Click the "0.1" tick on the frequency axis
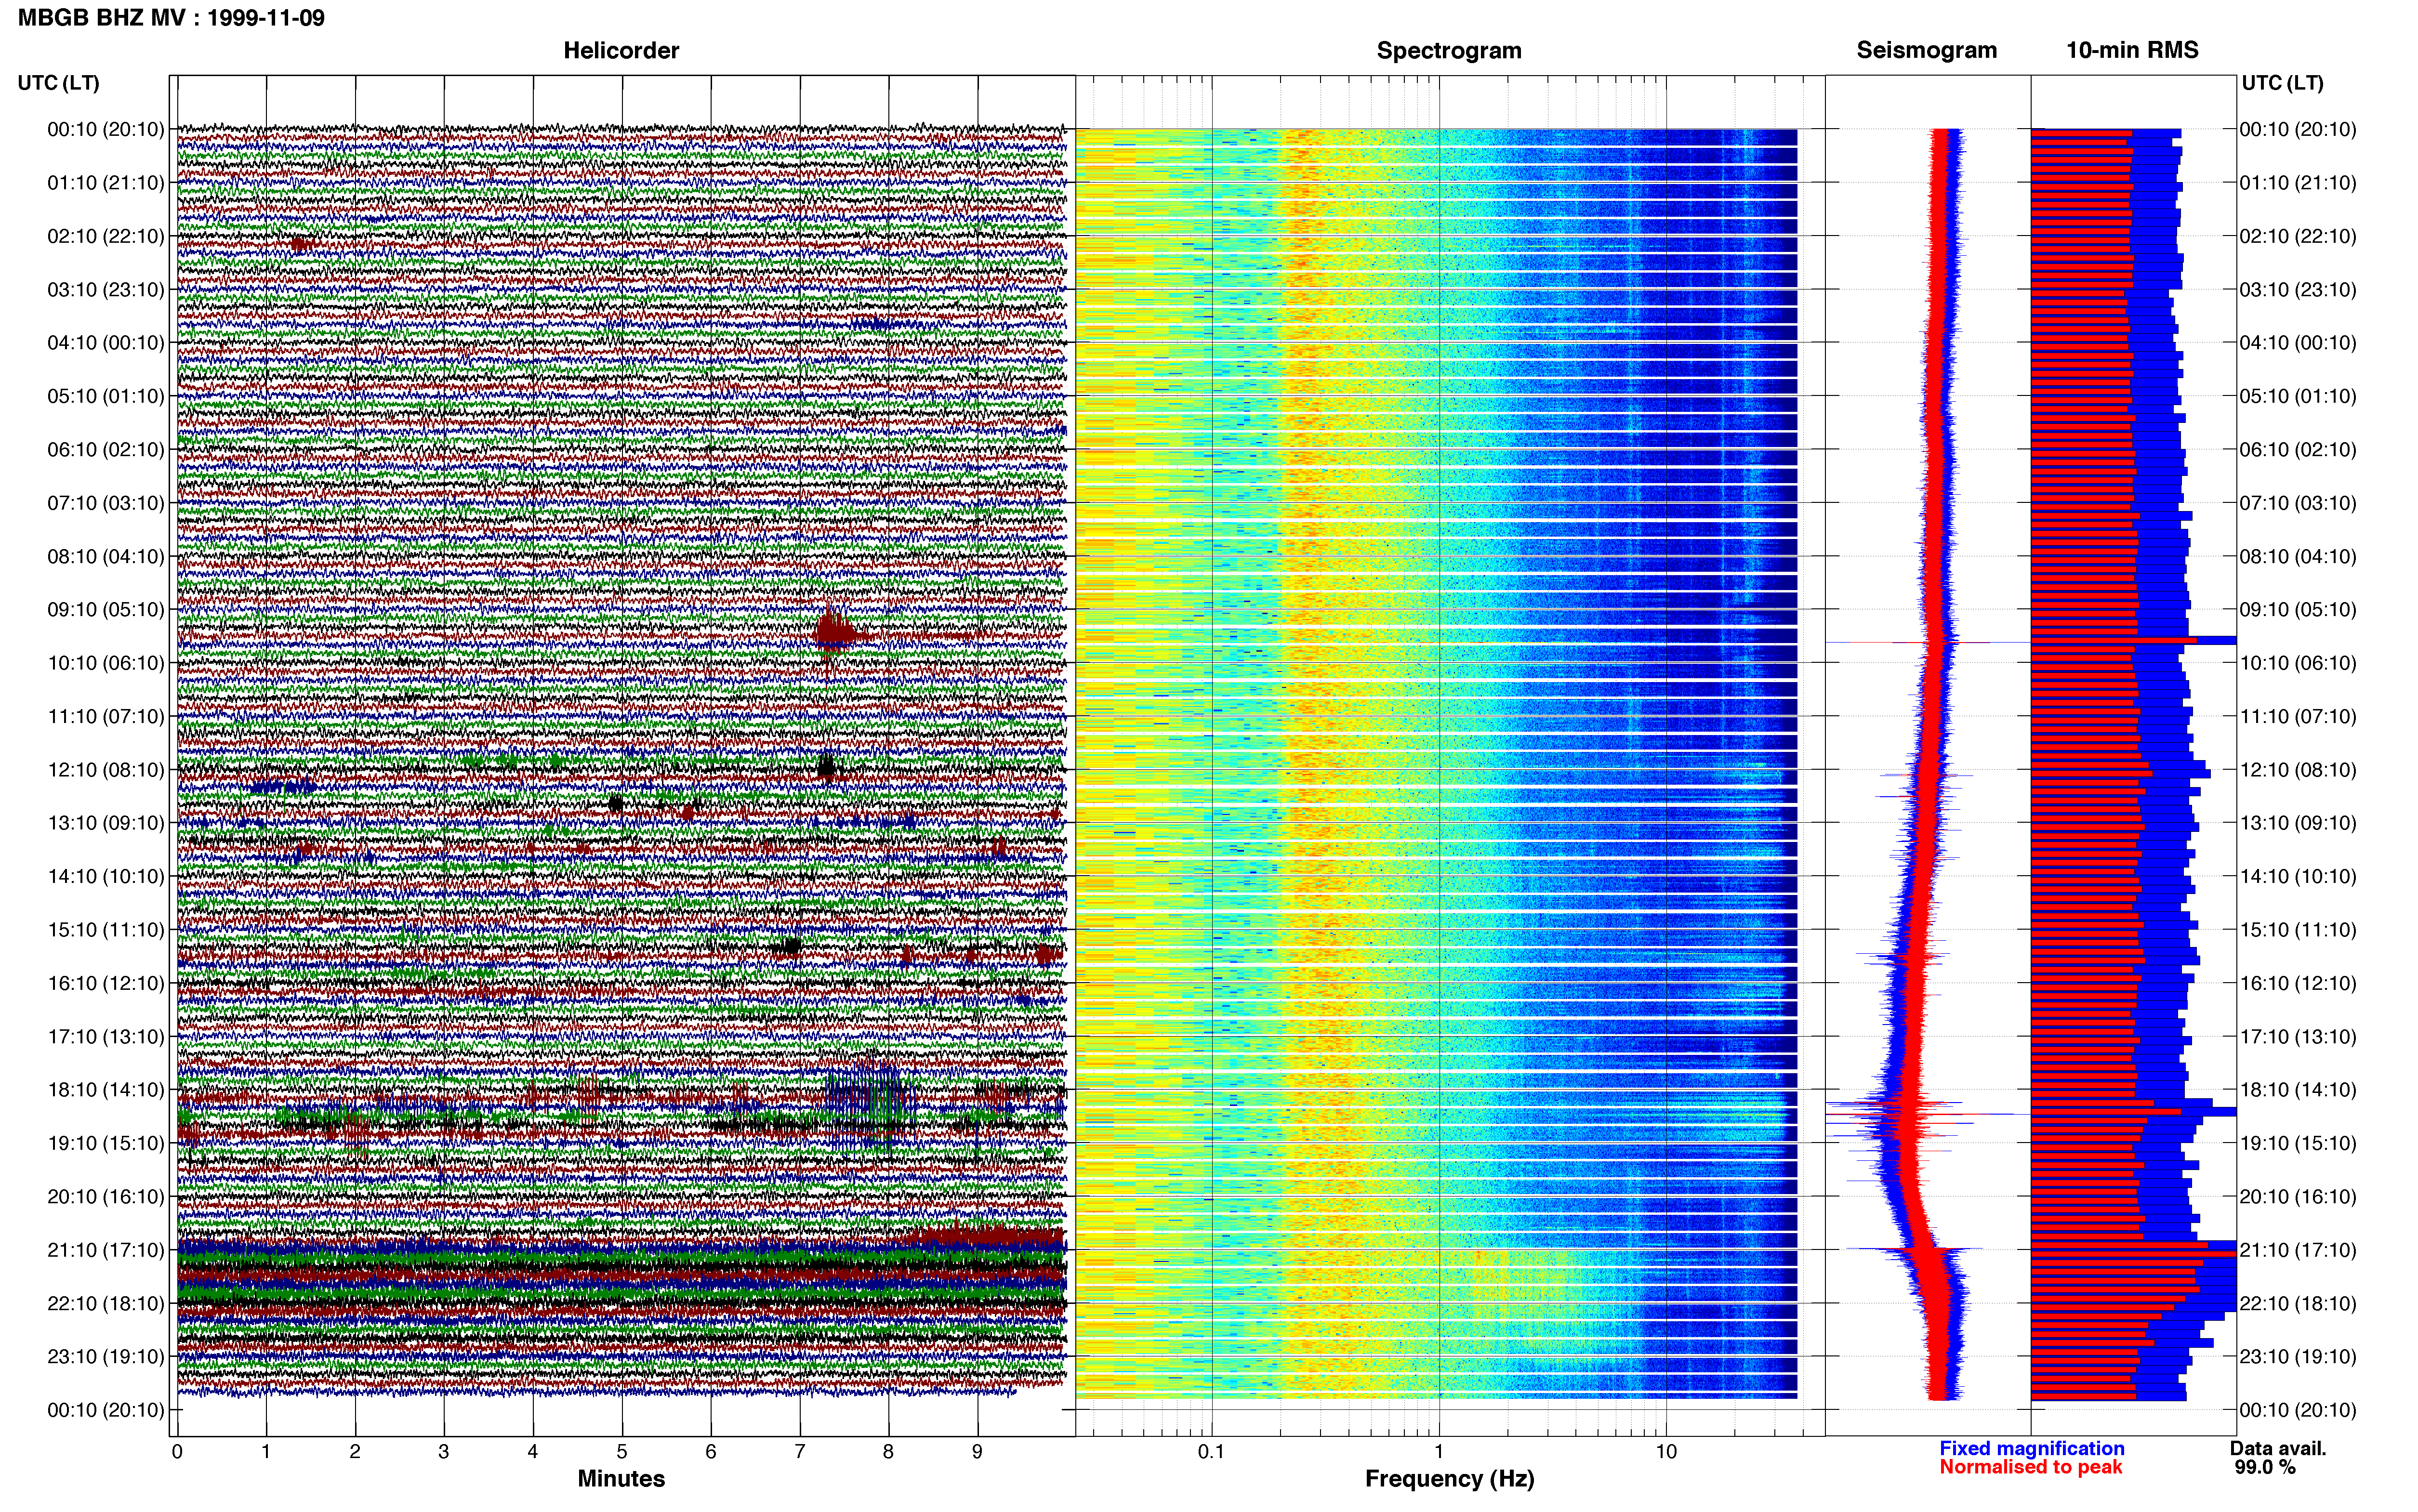The height and width of the screenshot is (1512, 2418). click(1211, 1452)
